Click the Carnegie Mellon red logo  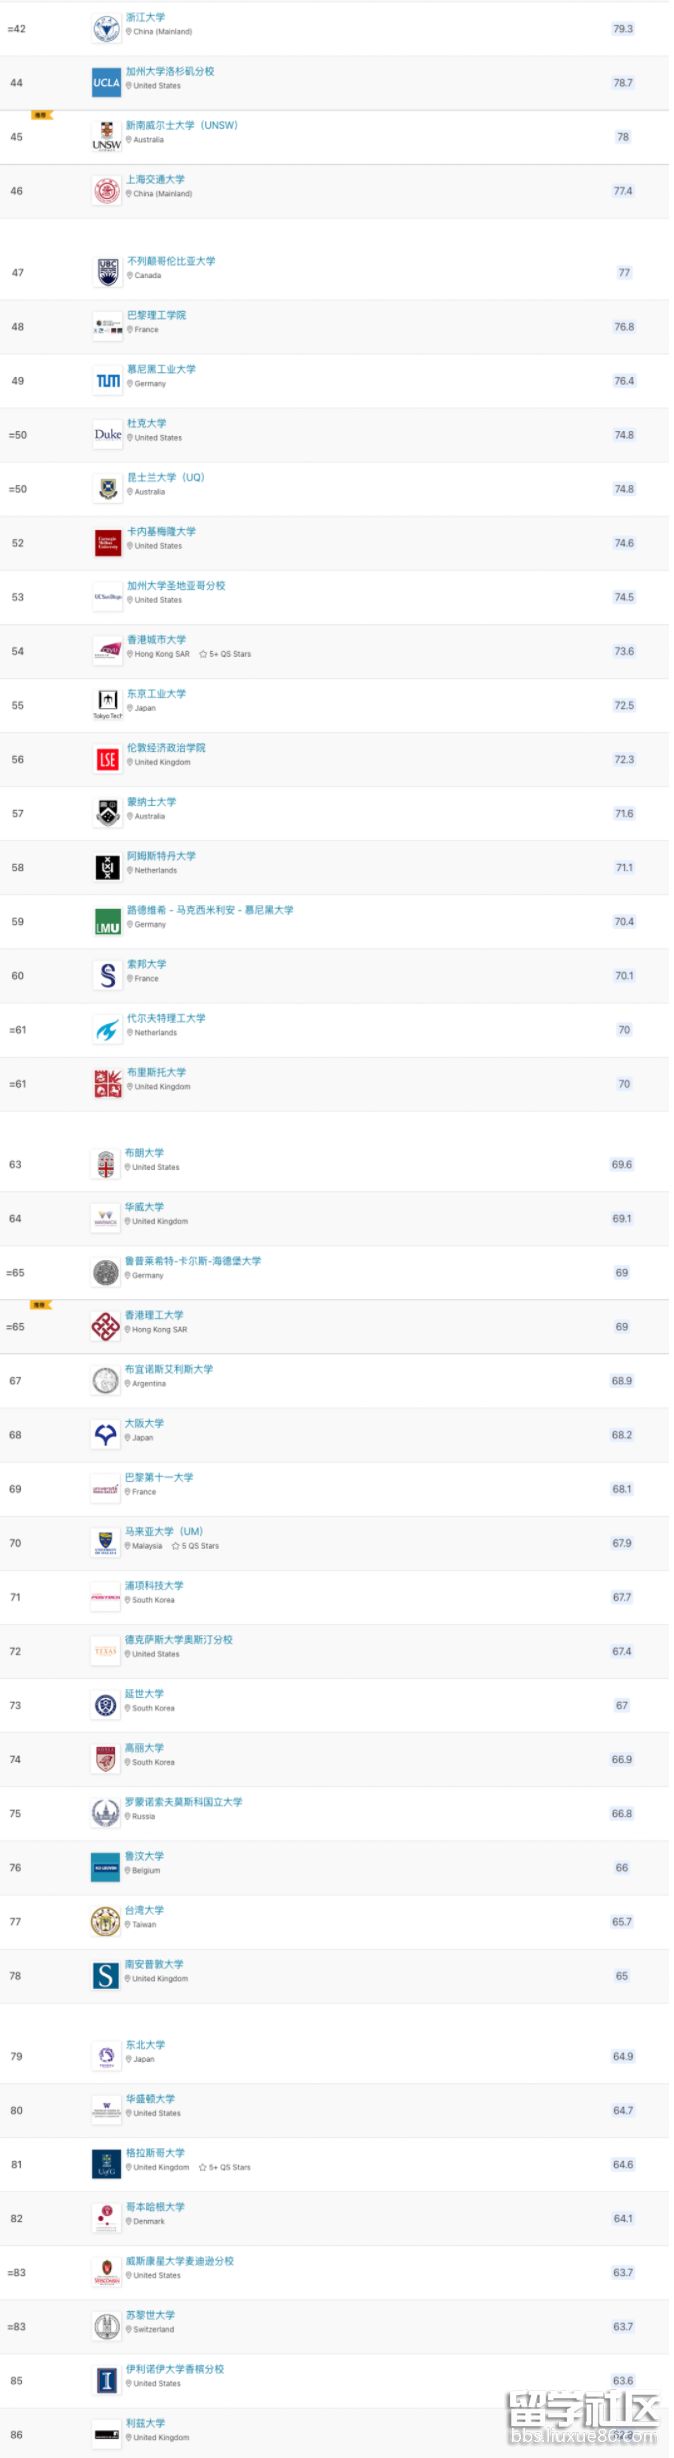pyautogui.click(x=107, y=543)
